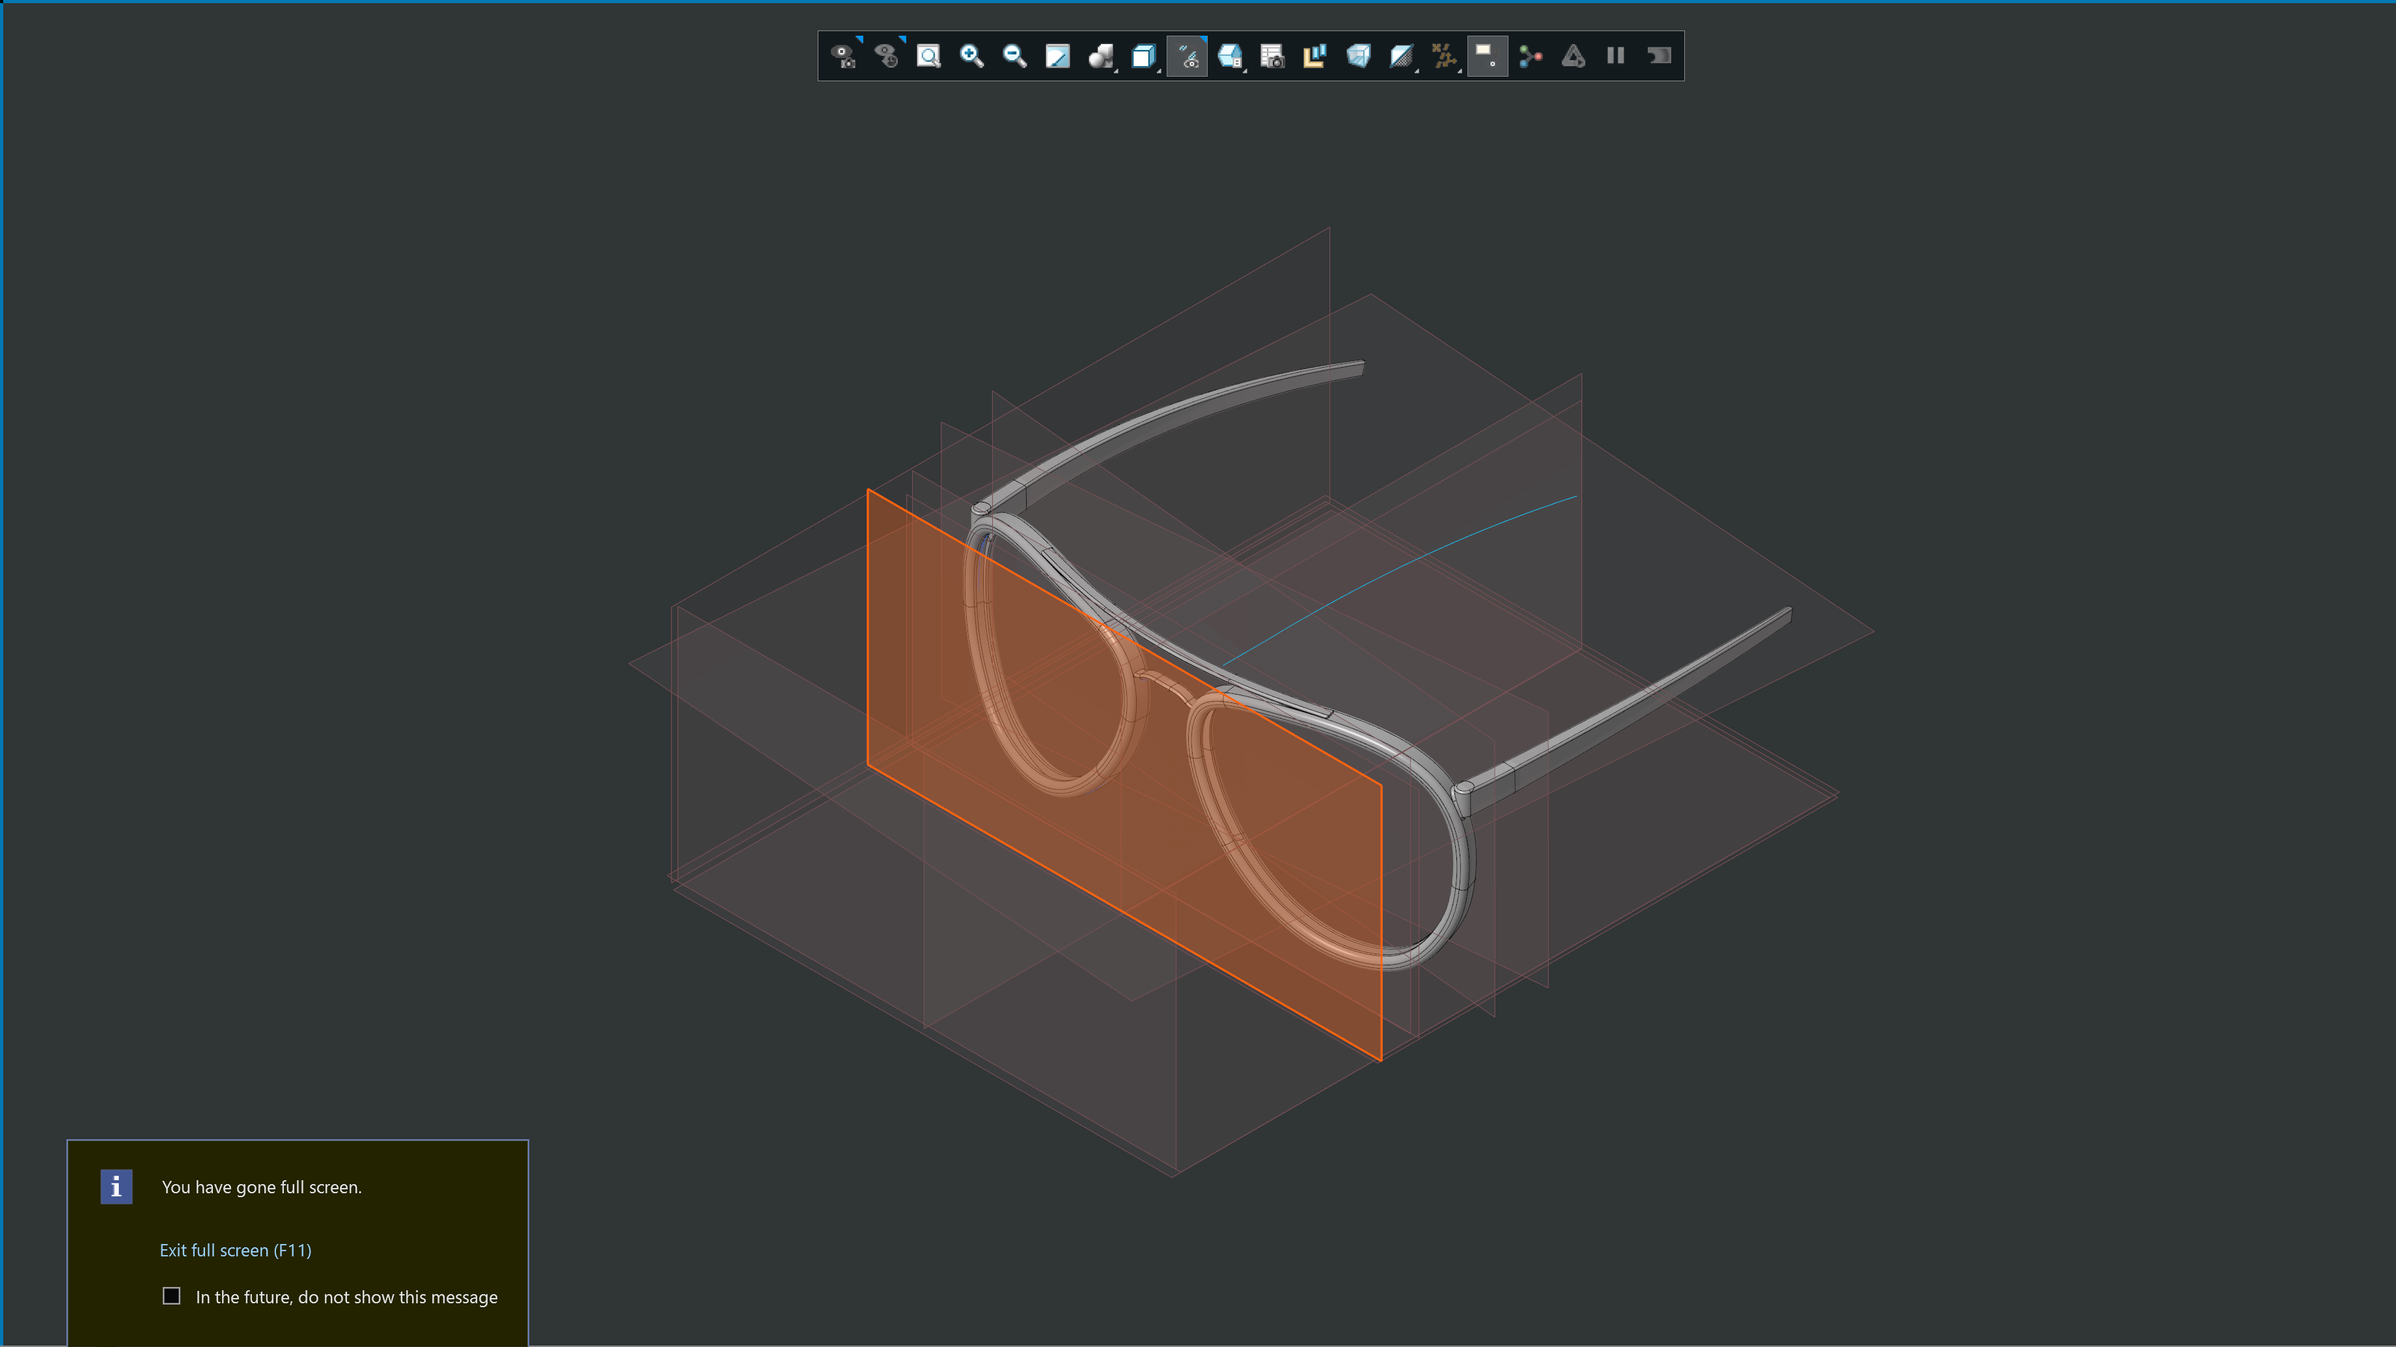
Task: Check 'In the future, do not show this message'
Action: click(172, 1296)
